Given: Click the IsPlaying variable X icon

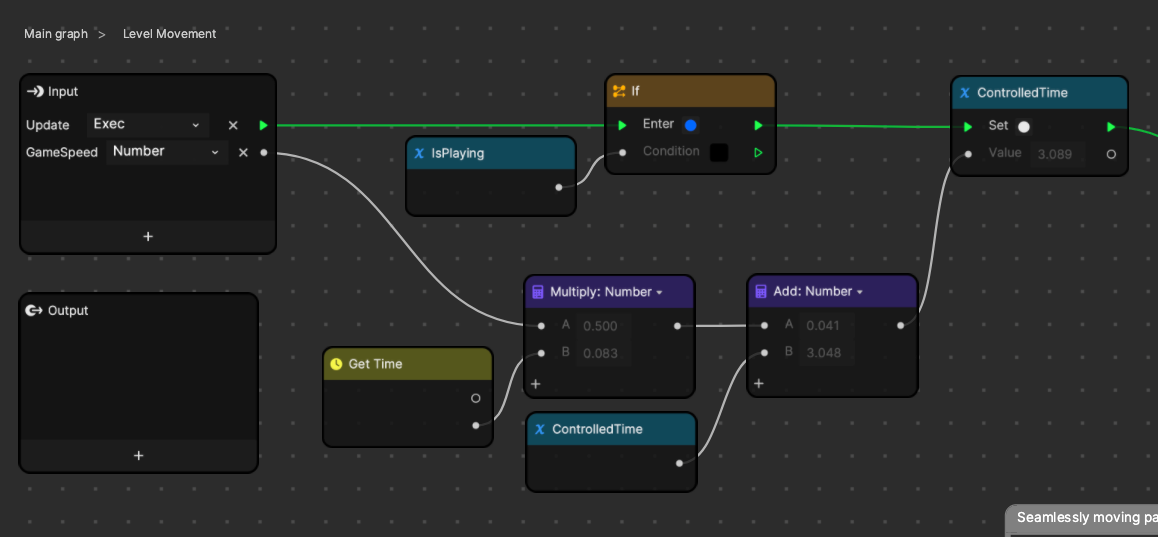Looking at the screenshot, I should coord(419,154).
